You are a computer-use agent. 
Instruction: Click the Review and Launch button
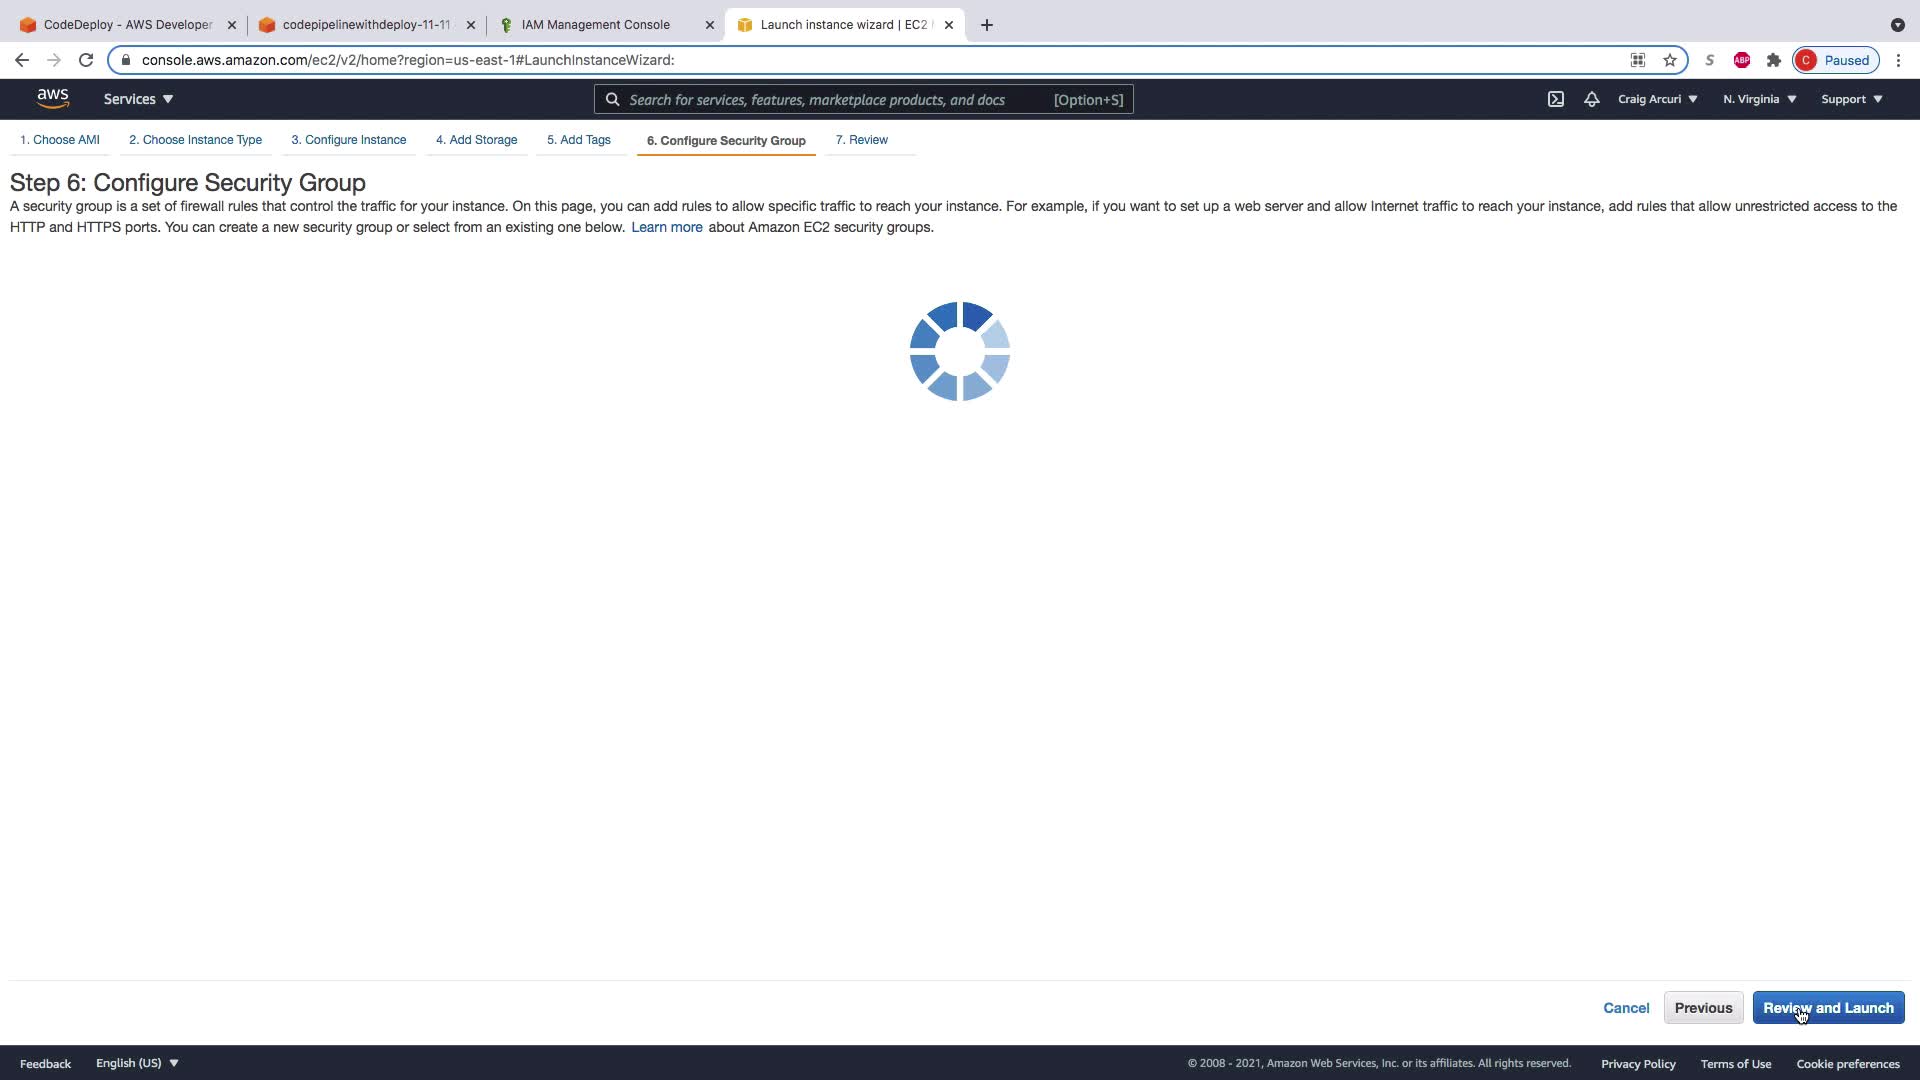pyautogui.click(x=1828, y=1008)
